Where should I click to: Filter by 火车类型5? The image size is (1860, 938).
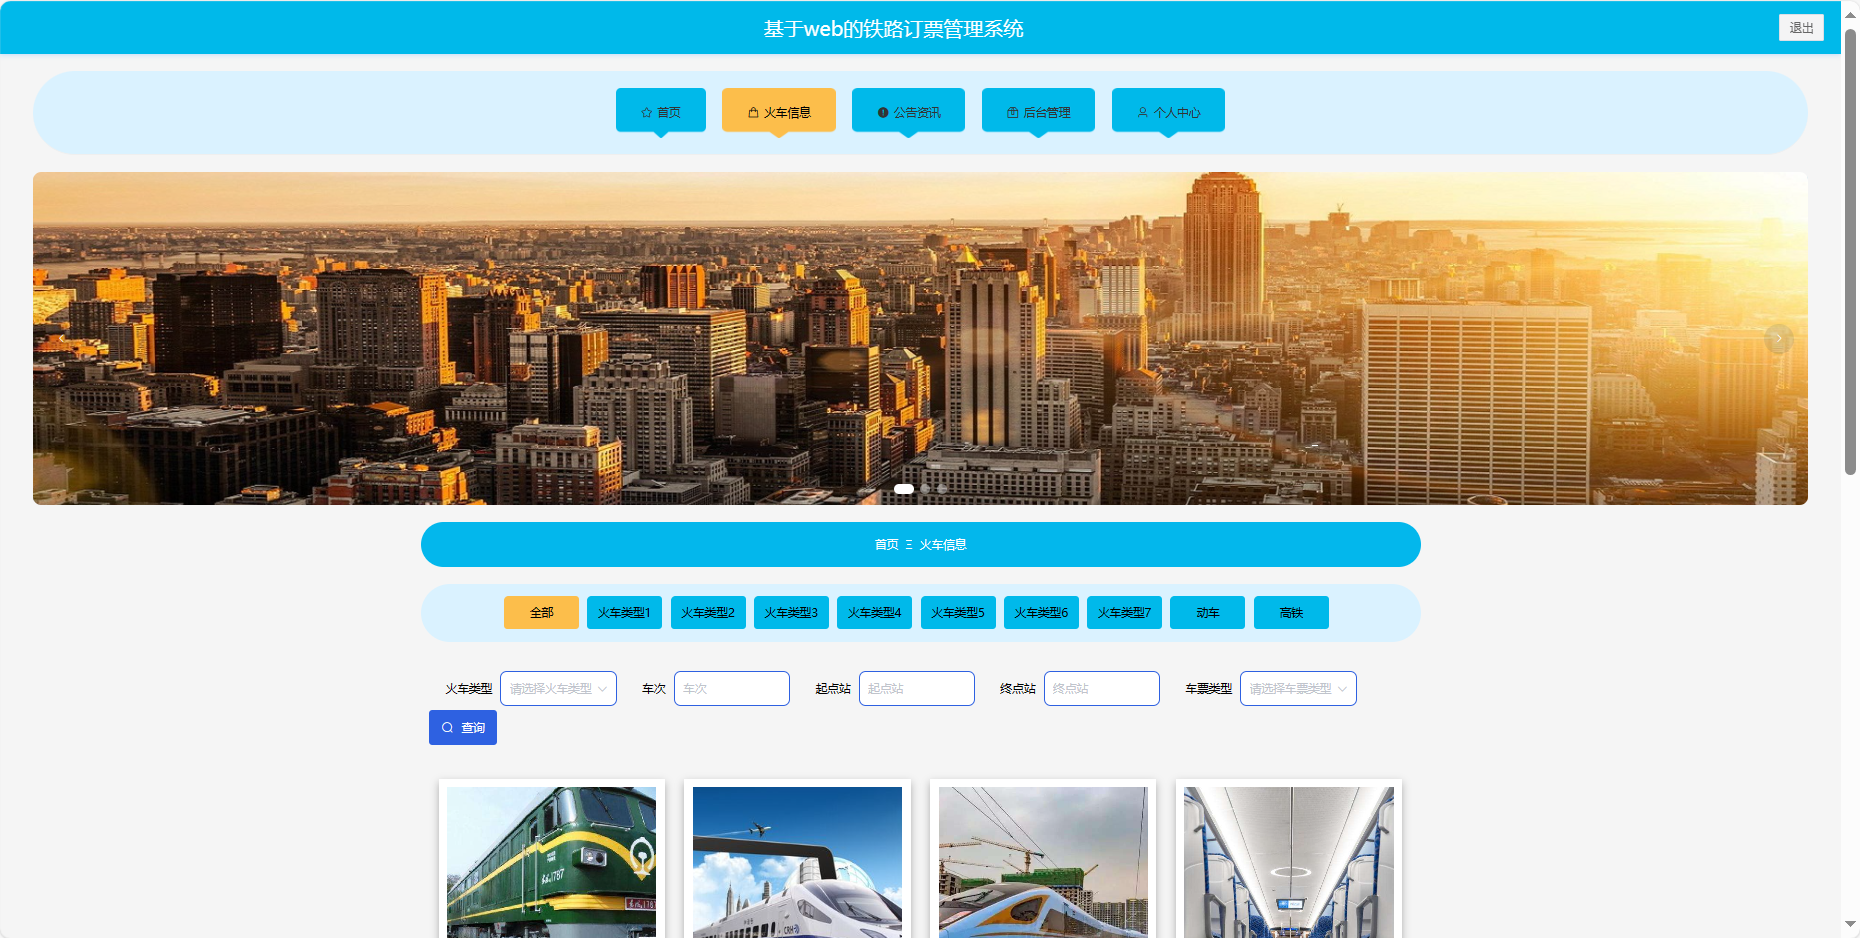click(958, 613)
